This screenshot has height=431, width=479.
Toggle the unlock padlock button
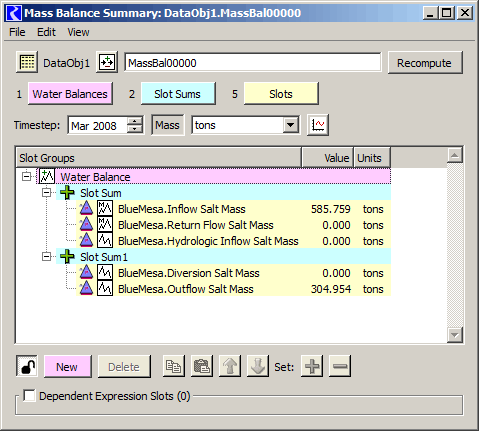27,367
